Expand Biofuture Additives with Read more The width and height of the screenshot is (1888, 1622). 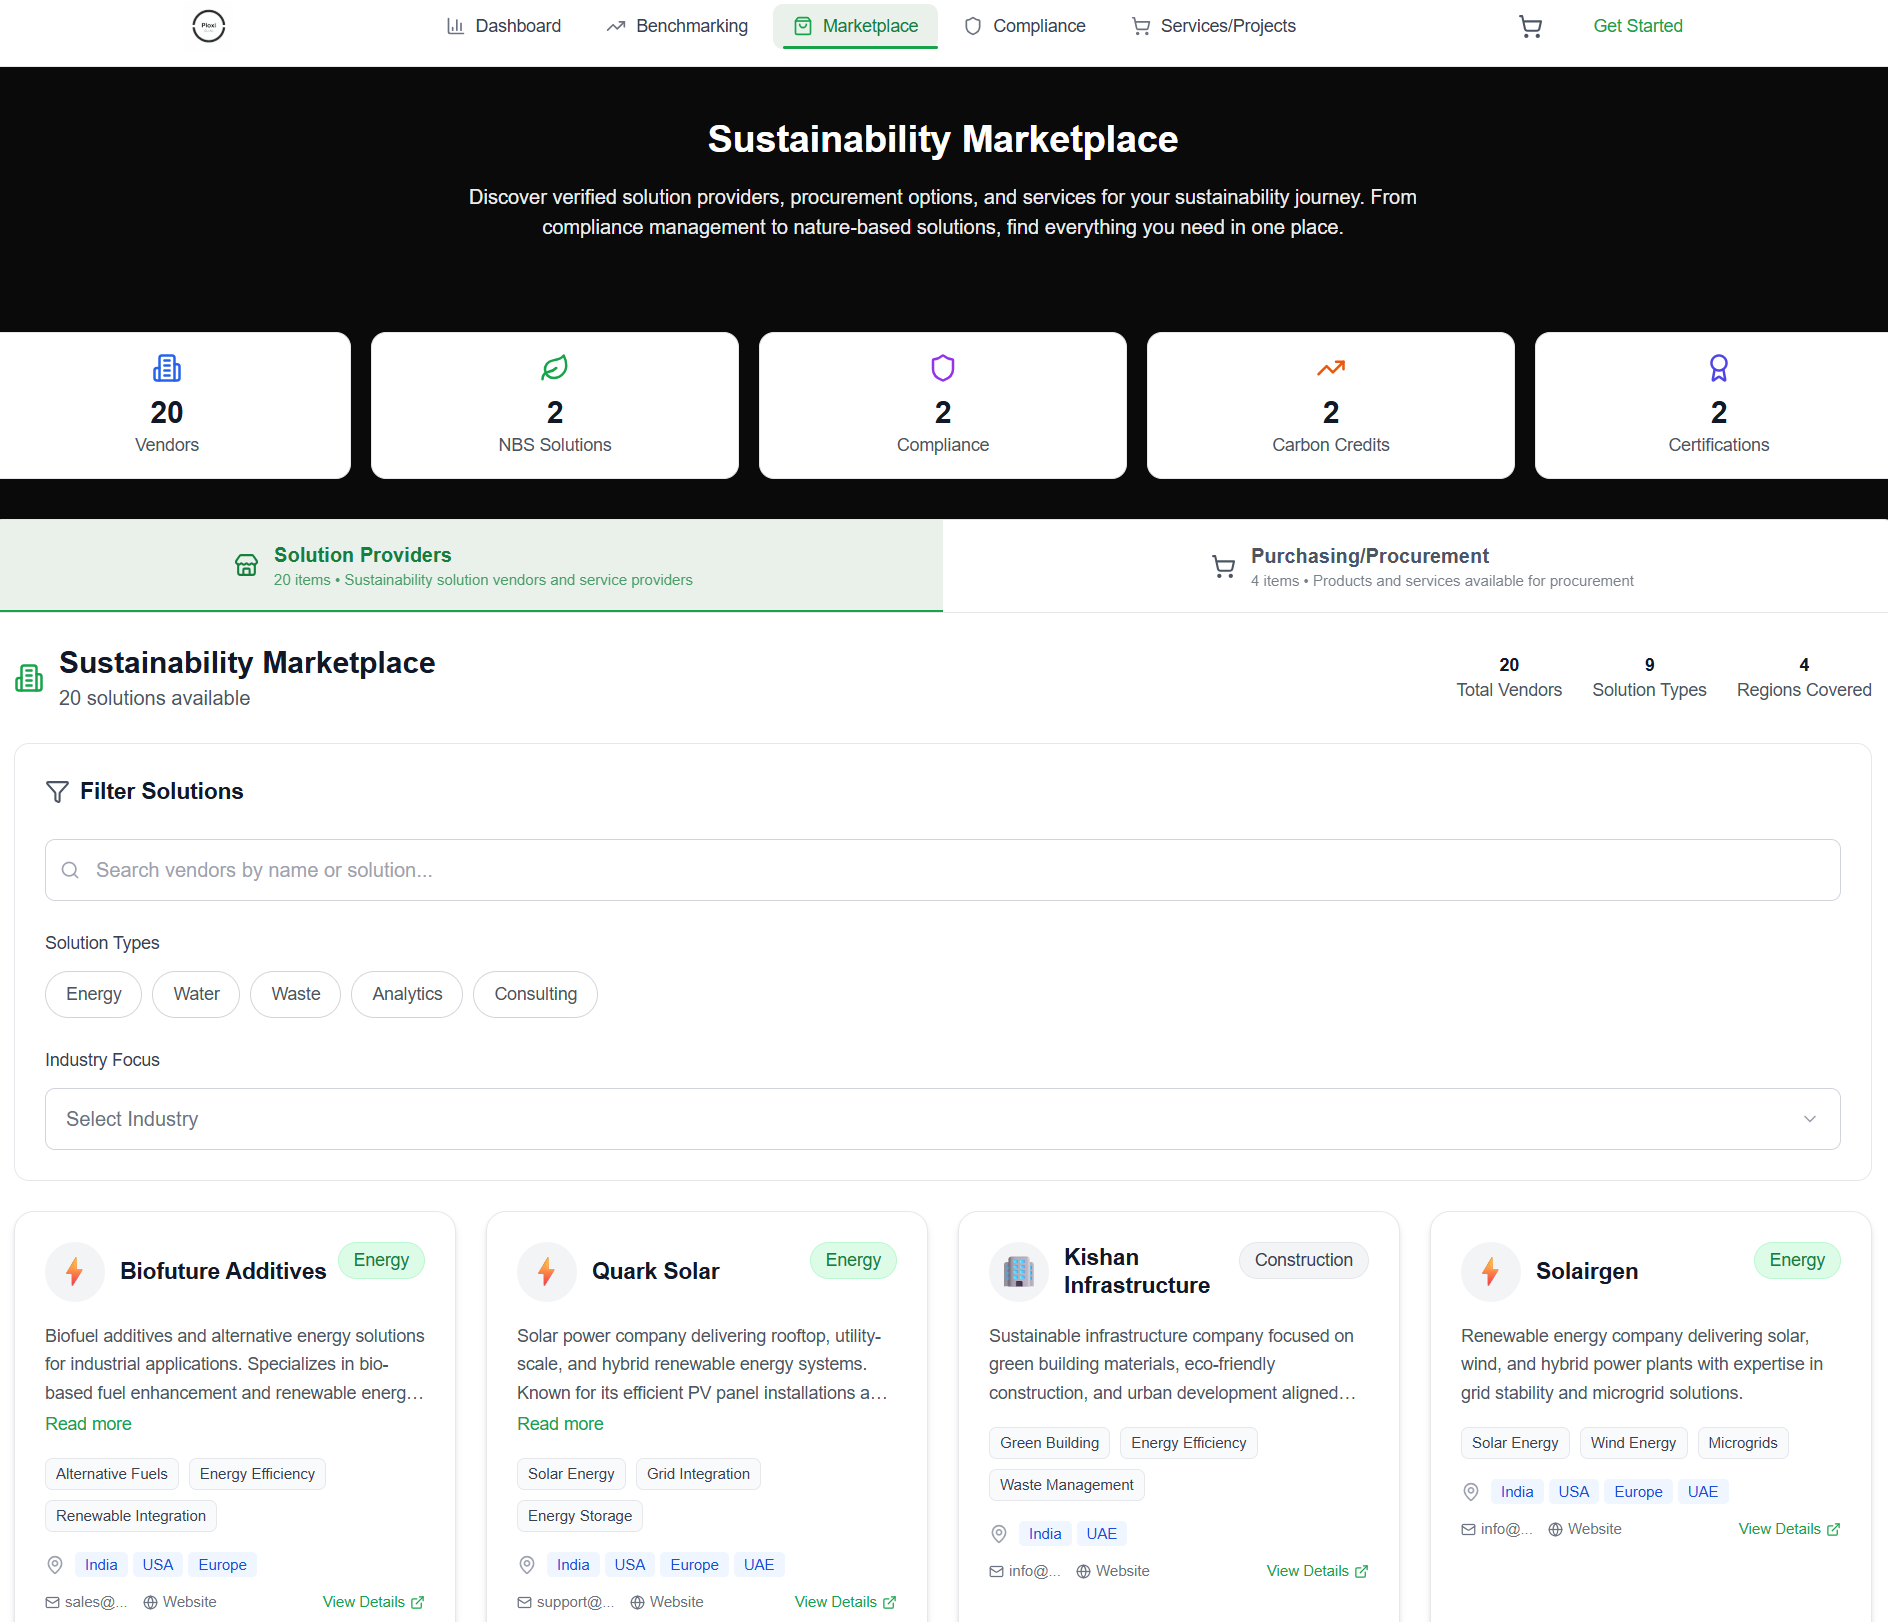[88, 1423]
